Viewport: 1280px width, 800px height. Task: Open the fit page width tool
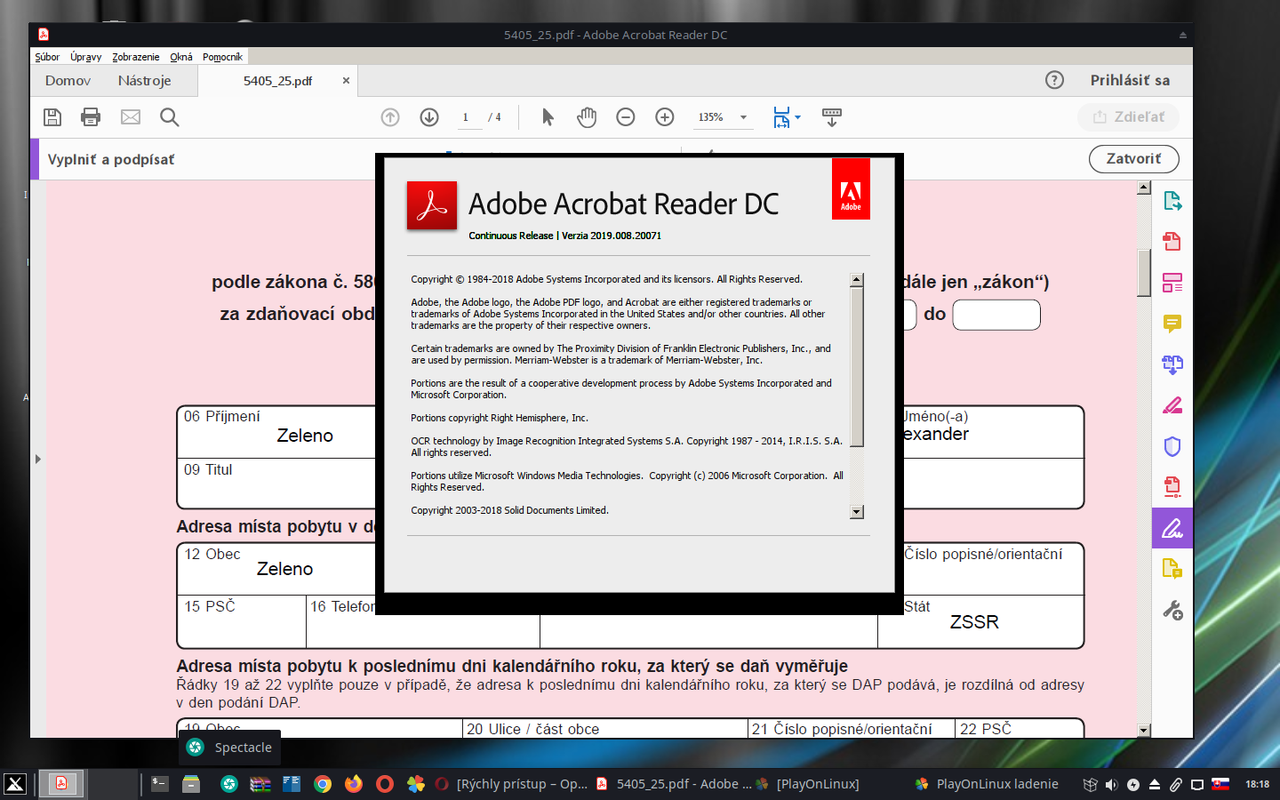[781, 117]
